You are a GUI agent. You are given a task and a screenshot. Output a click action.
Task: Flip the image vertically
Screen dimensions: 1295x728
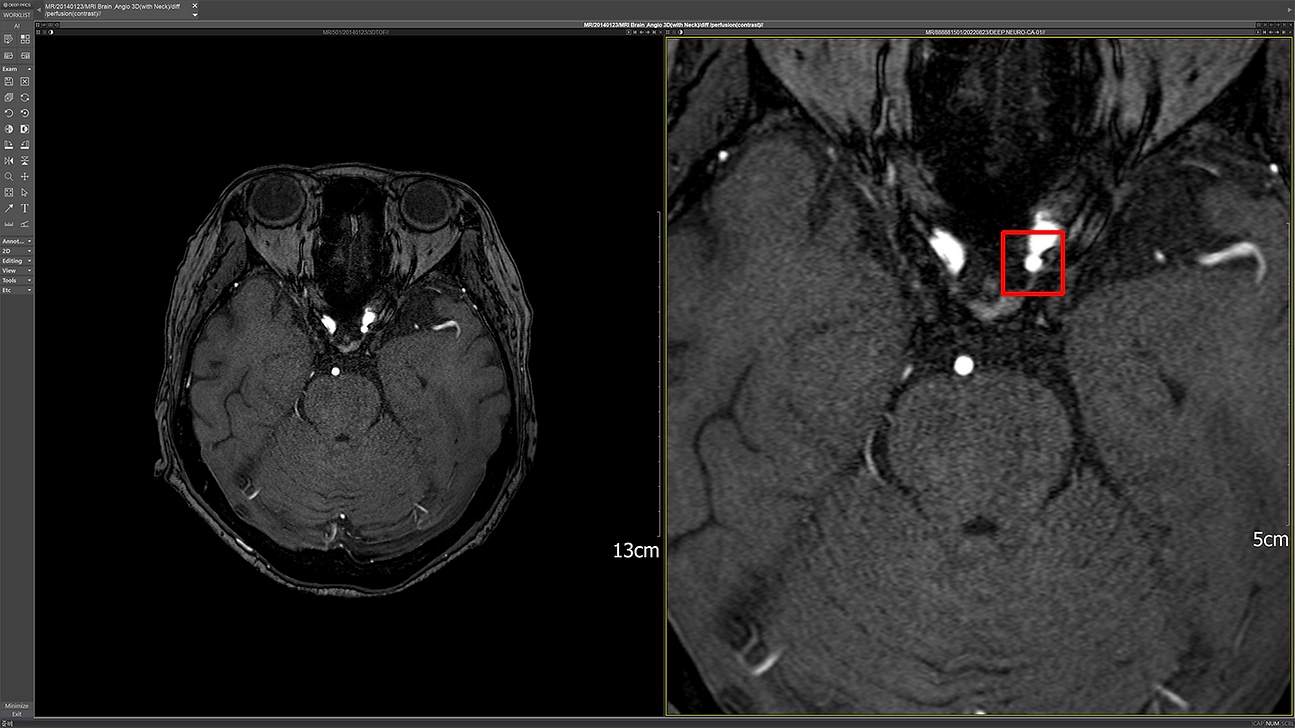(25, 160)
